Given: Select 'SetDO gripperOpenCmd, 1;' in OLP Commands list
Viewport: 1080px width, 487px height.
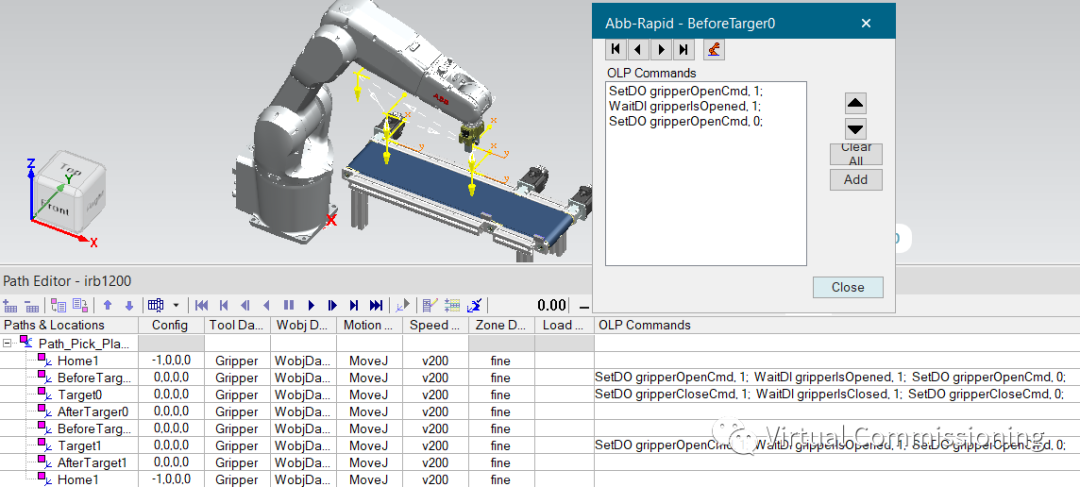Looking at the screenshot, I should click(x=686, y=91).
